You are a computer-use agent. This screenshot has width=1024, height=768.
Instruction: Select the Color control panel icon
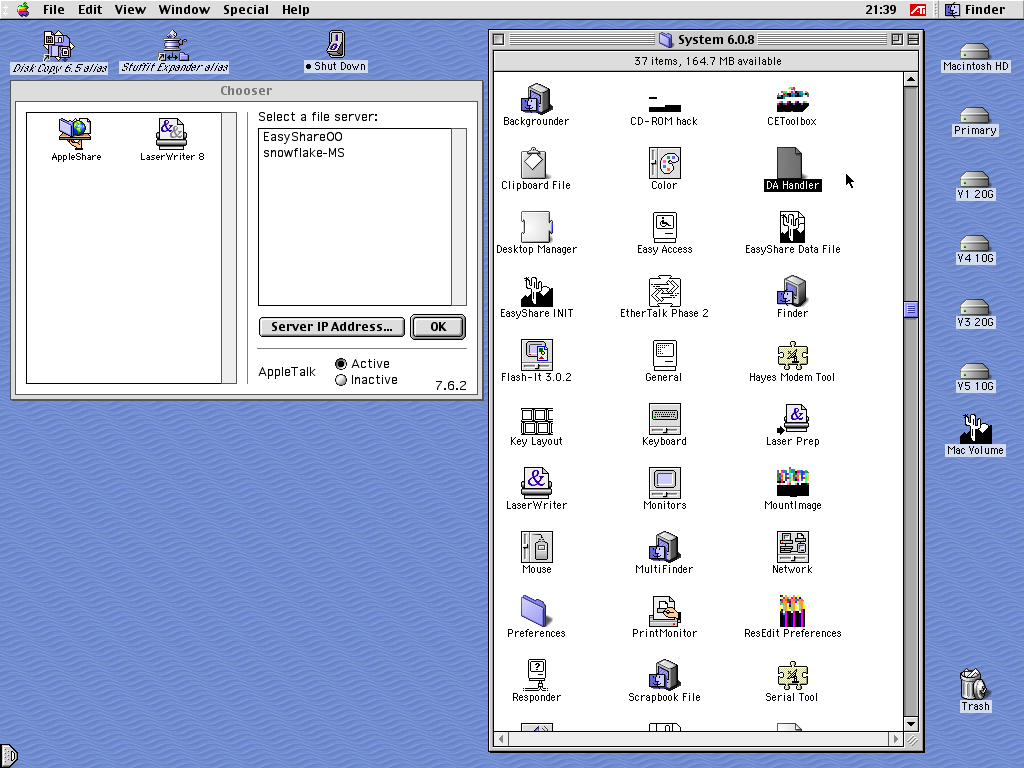(x=664, y=163)
